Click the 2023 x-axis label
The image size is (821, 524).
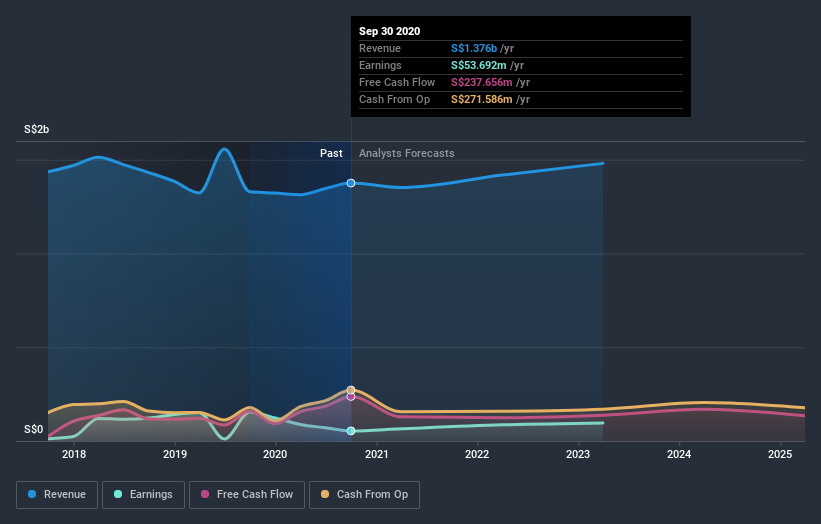[x=578, y=454]
